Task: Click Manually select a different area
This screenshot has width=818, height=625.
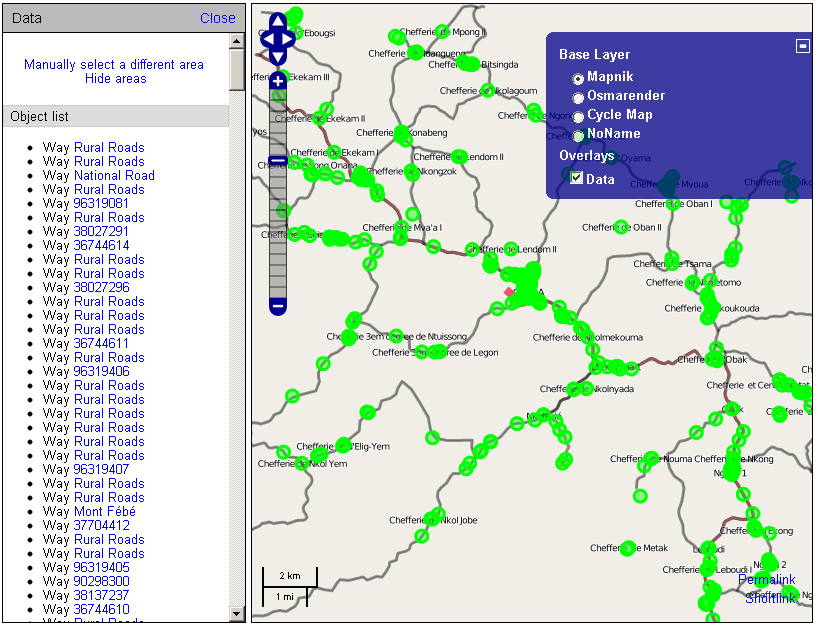Action: [114, 64]
